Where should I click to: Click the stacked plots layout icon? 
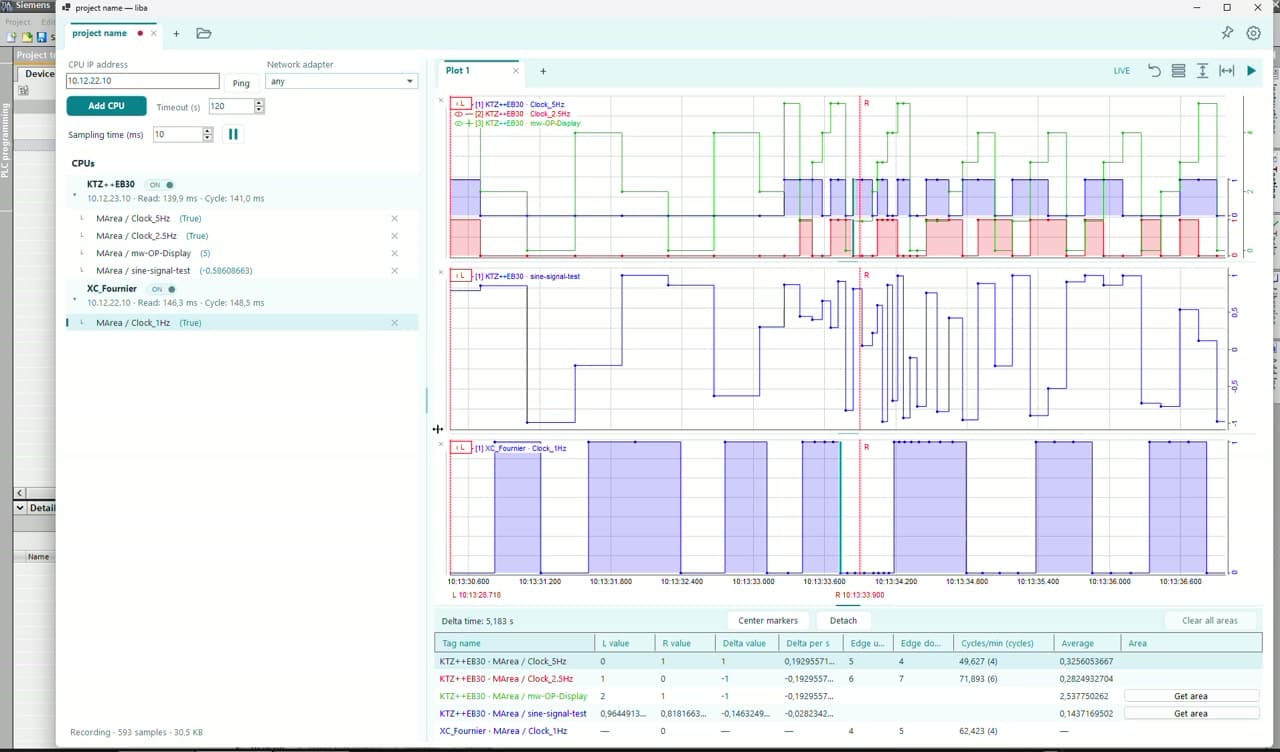(x=1178, y=71)
